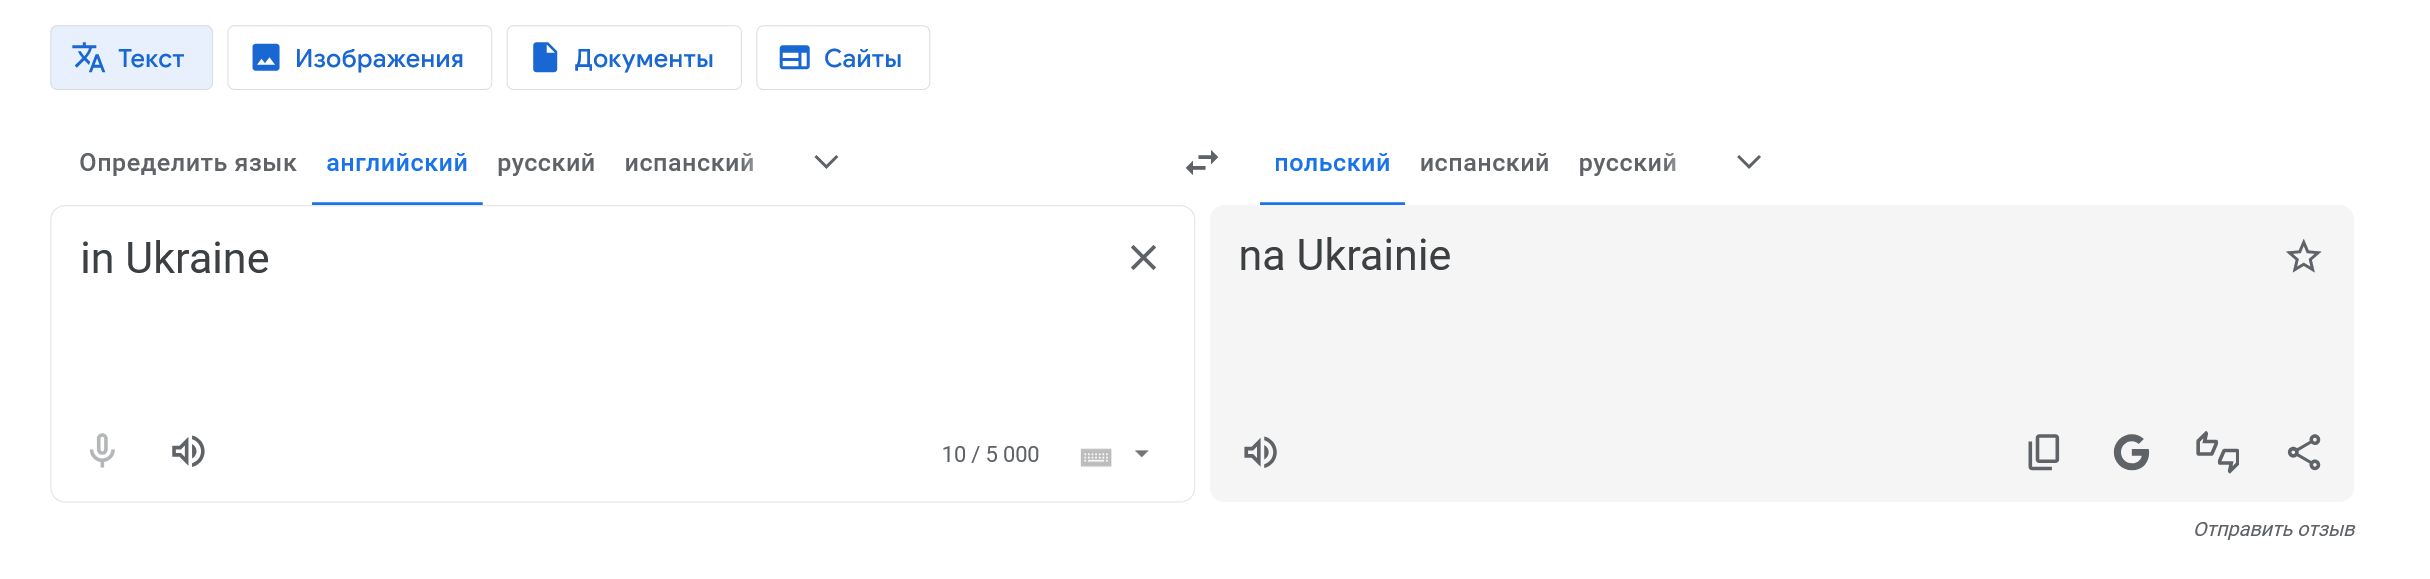The height and width of the screenshot is (579, 2430).
Task: Save translation with the star icon
Action: point(2303,258)
